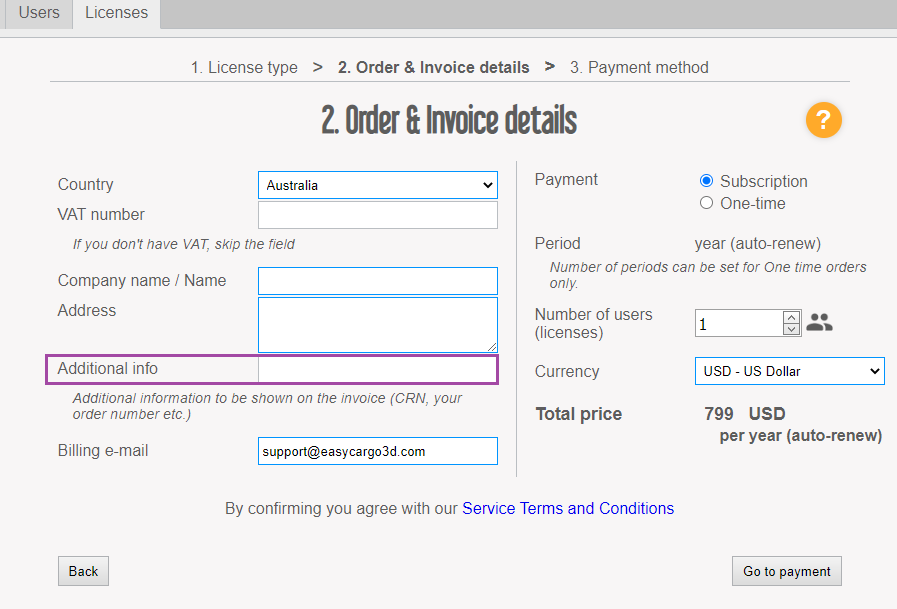Go to step 1 License type

click(244, 67)
